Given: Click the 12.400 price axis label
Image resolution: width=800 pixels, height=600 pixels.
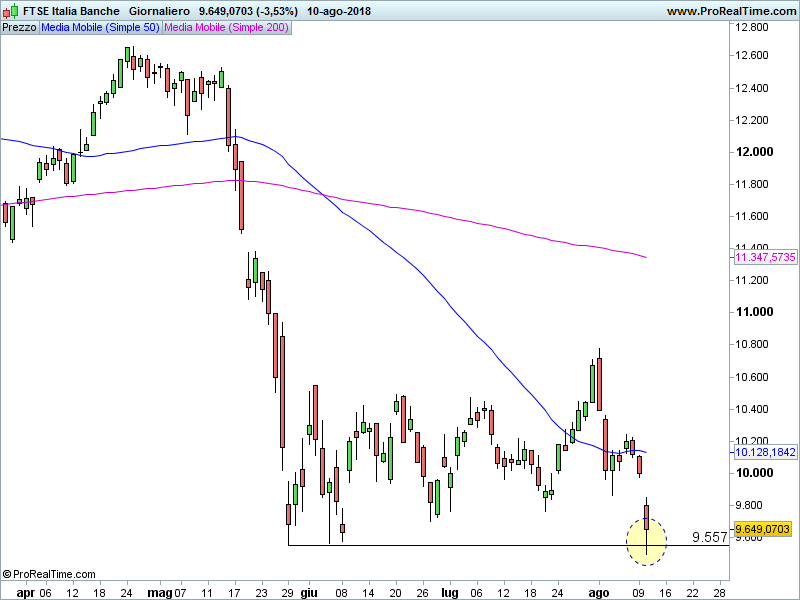Looking at the screenshot, I should point(752,88).
